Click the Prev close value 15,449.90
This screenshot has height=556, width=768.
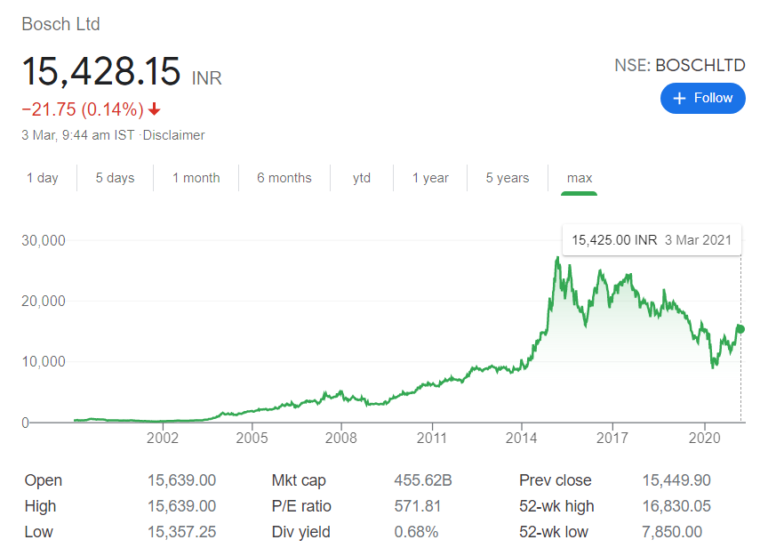pyautogui.click(x=676, y=481)
